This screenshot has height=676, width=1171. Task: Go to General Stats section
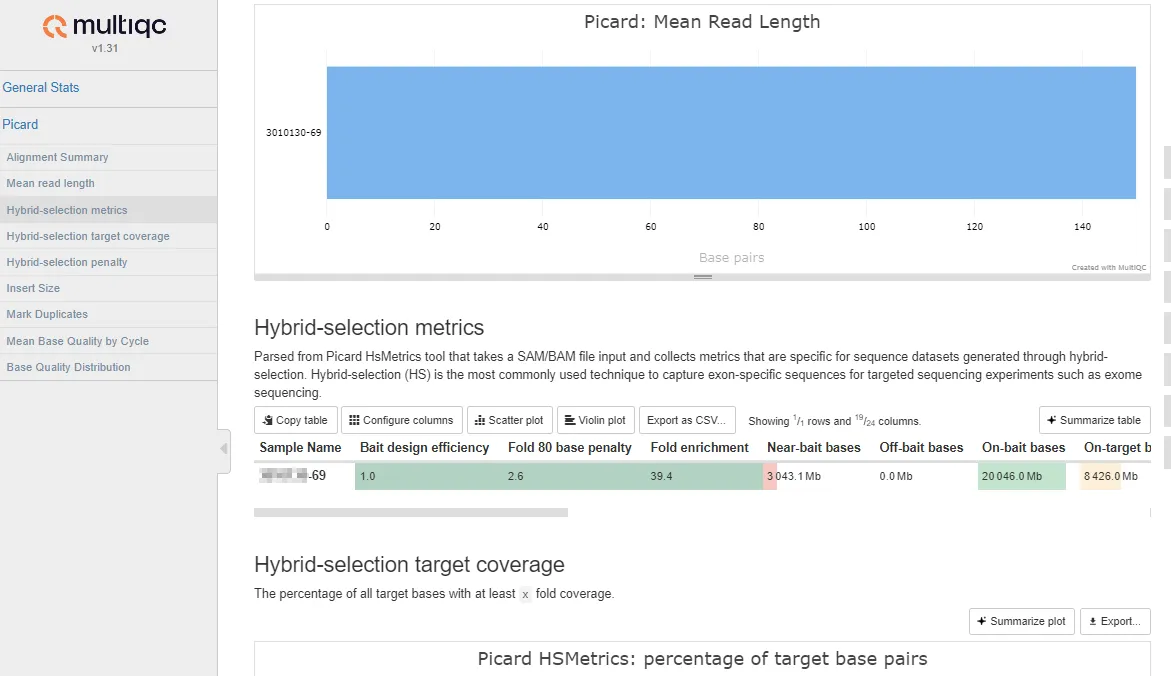pos(41,88)
